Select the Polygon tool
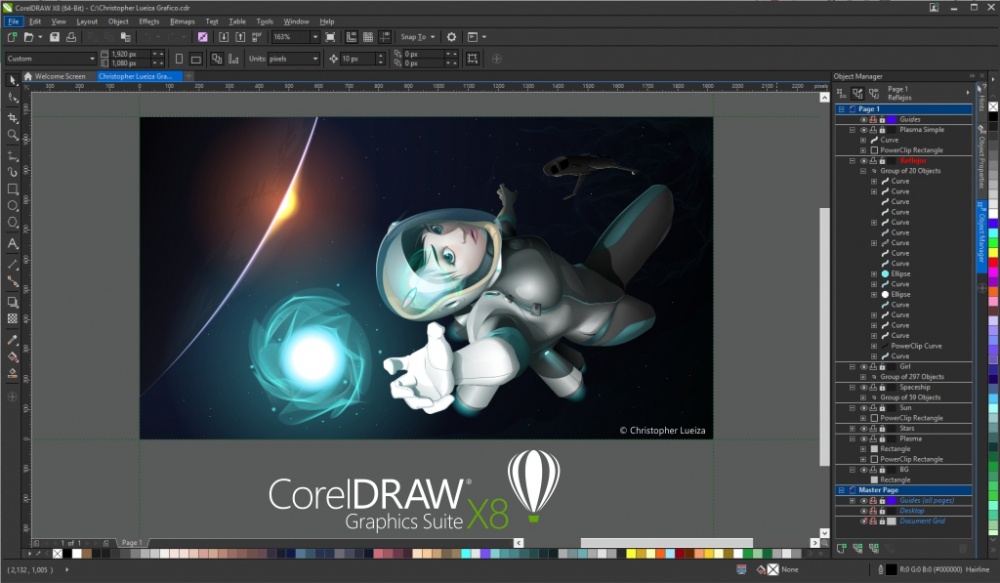This screenshot has height=583, width=1000. (x=12, y=223)
